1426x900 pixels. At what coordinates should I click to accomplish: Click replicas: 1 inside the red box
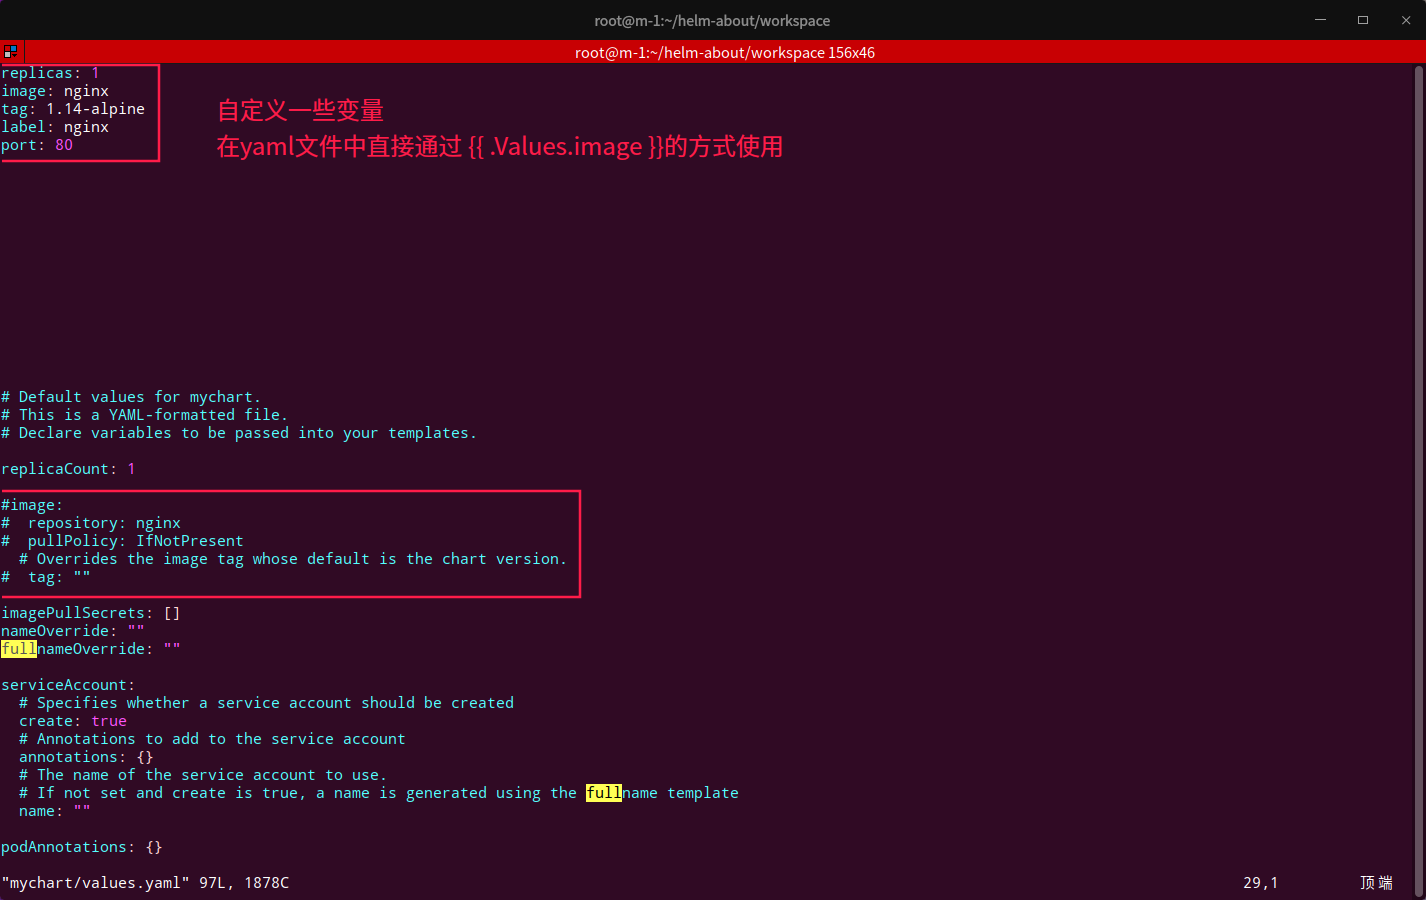[50, 72]
